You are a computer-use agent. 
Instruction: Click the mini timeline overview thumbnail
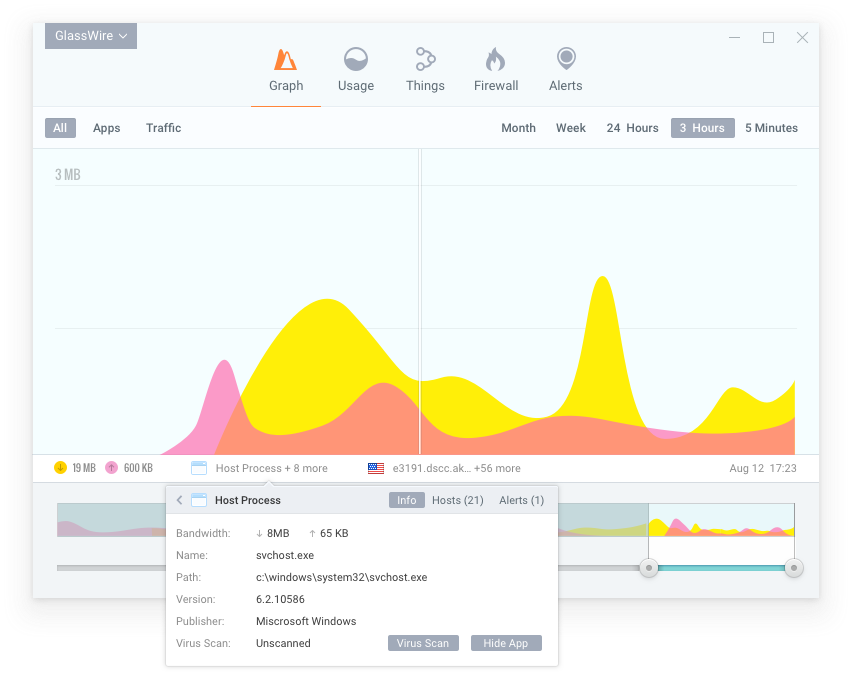[721, 520]
